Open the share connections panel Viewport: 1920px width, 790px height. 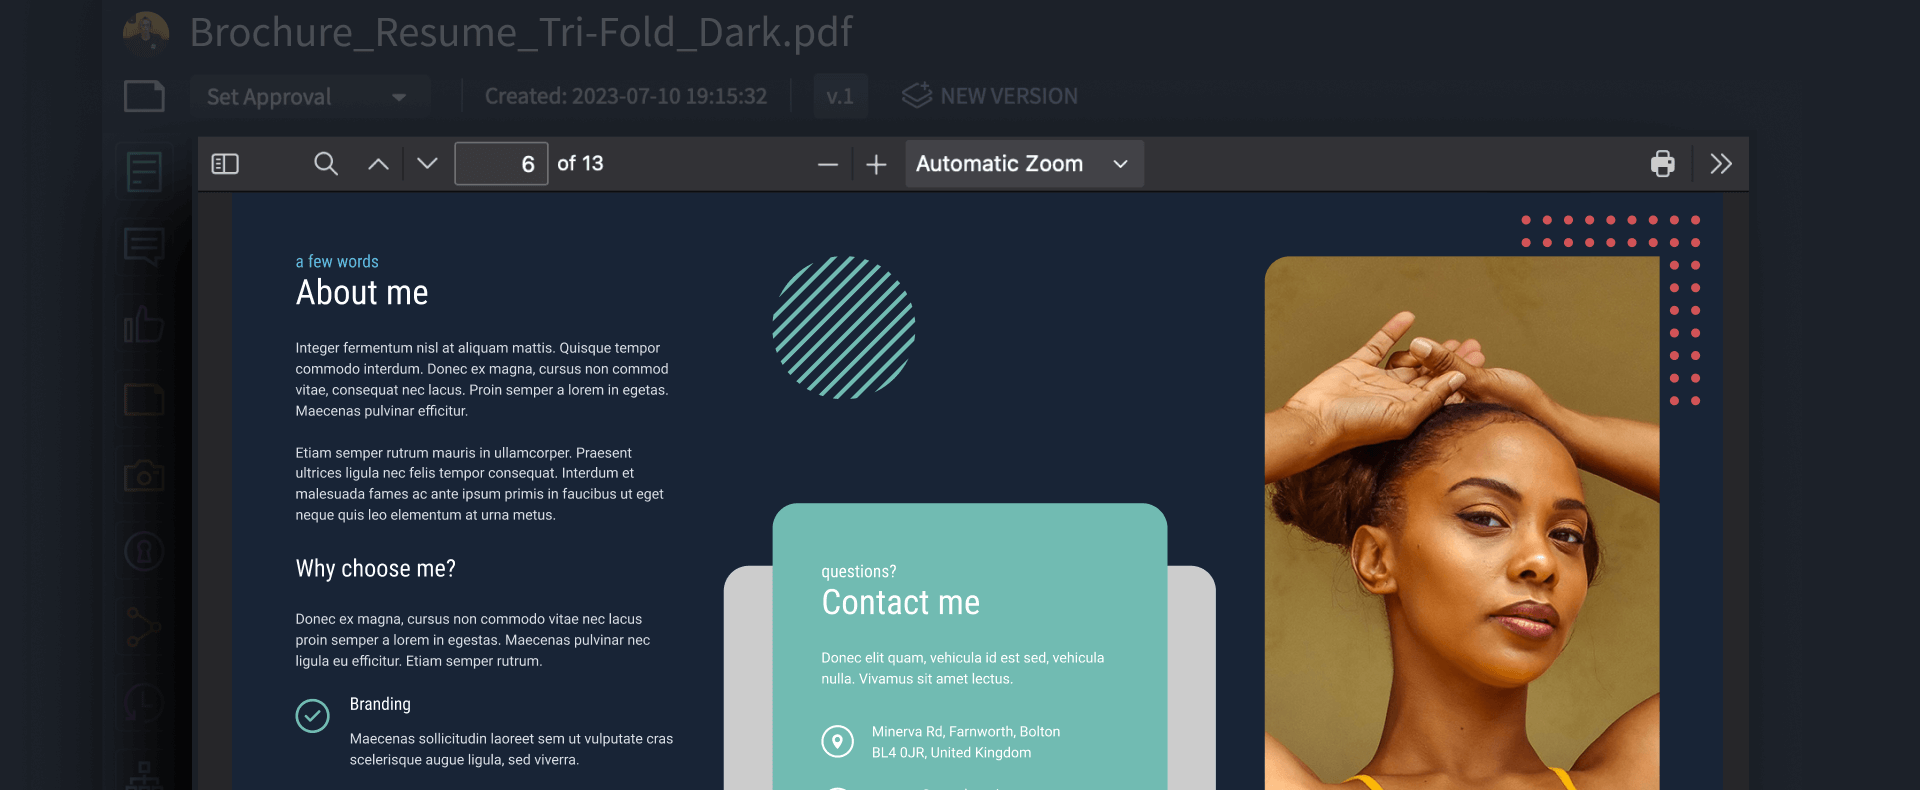click(144, 628)
